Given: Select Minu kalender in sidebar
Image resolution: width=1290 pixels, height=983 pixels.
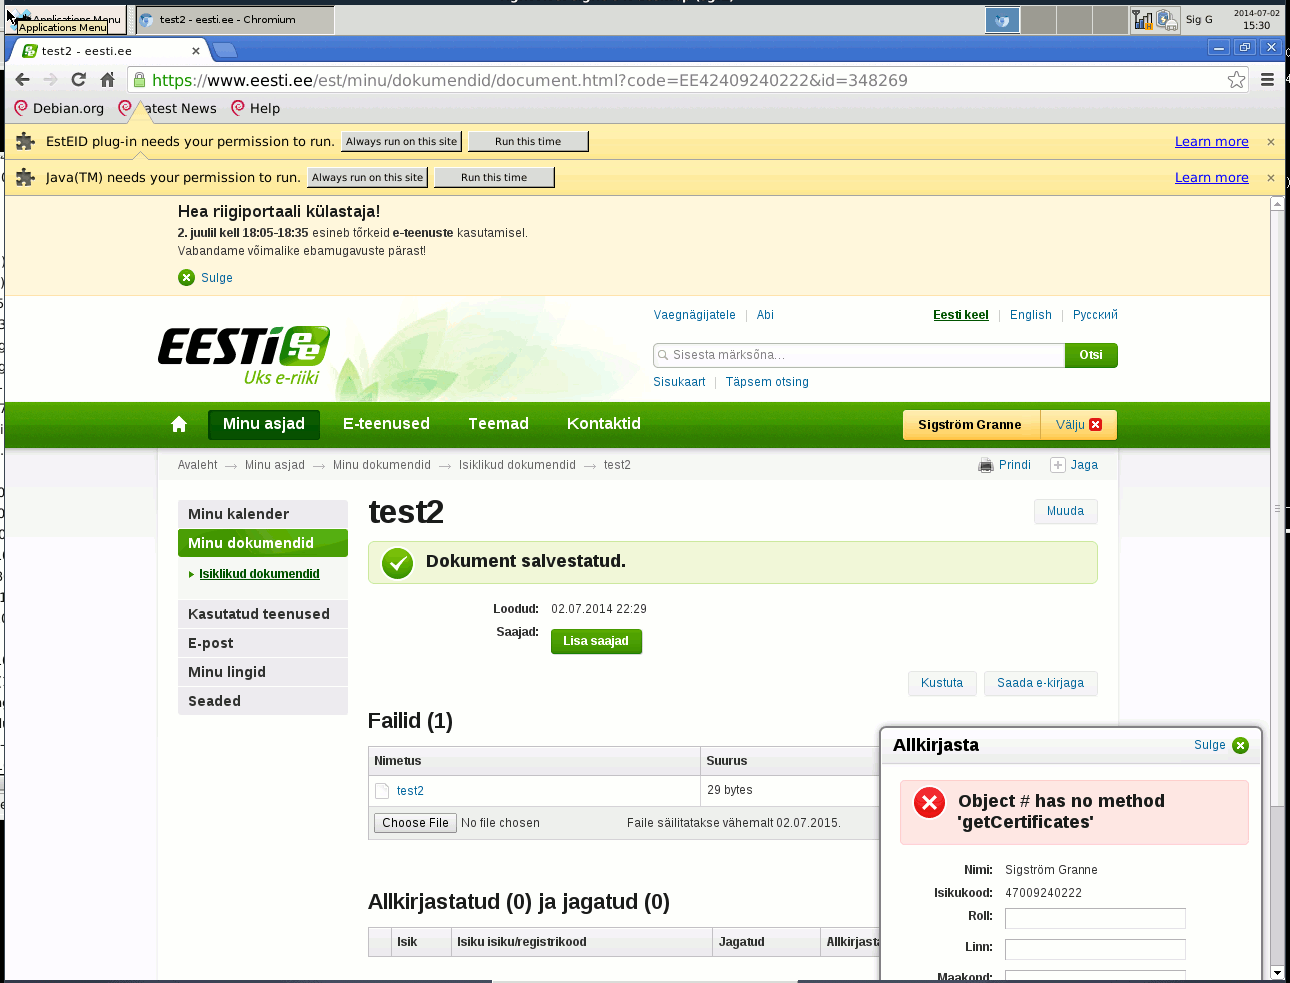Looking at the screenshot, I should [262, 514].
